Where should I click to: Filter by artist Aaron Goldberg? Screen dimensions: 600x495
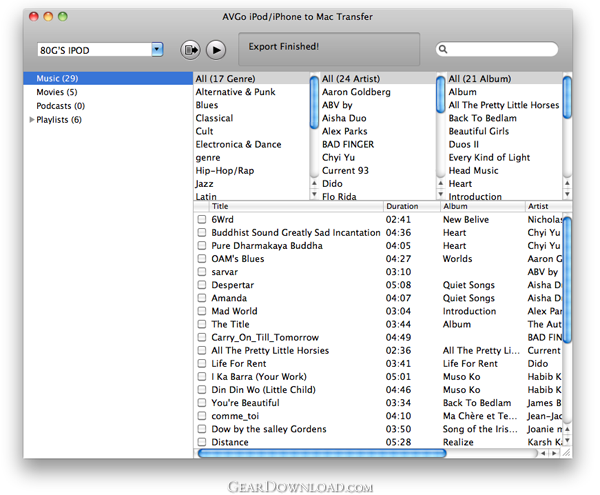[x=356, y=92]
